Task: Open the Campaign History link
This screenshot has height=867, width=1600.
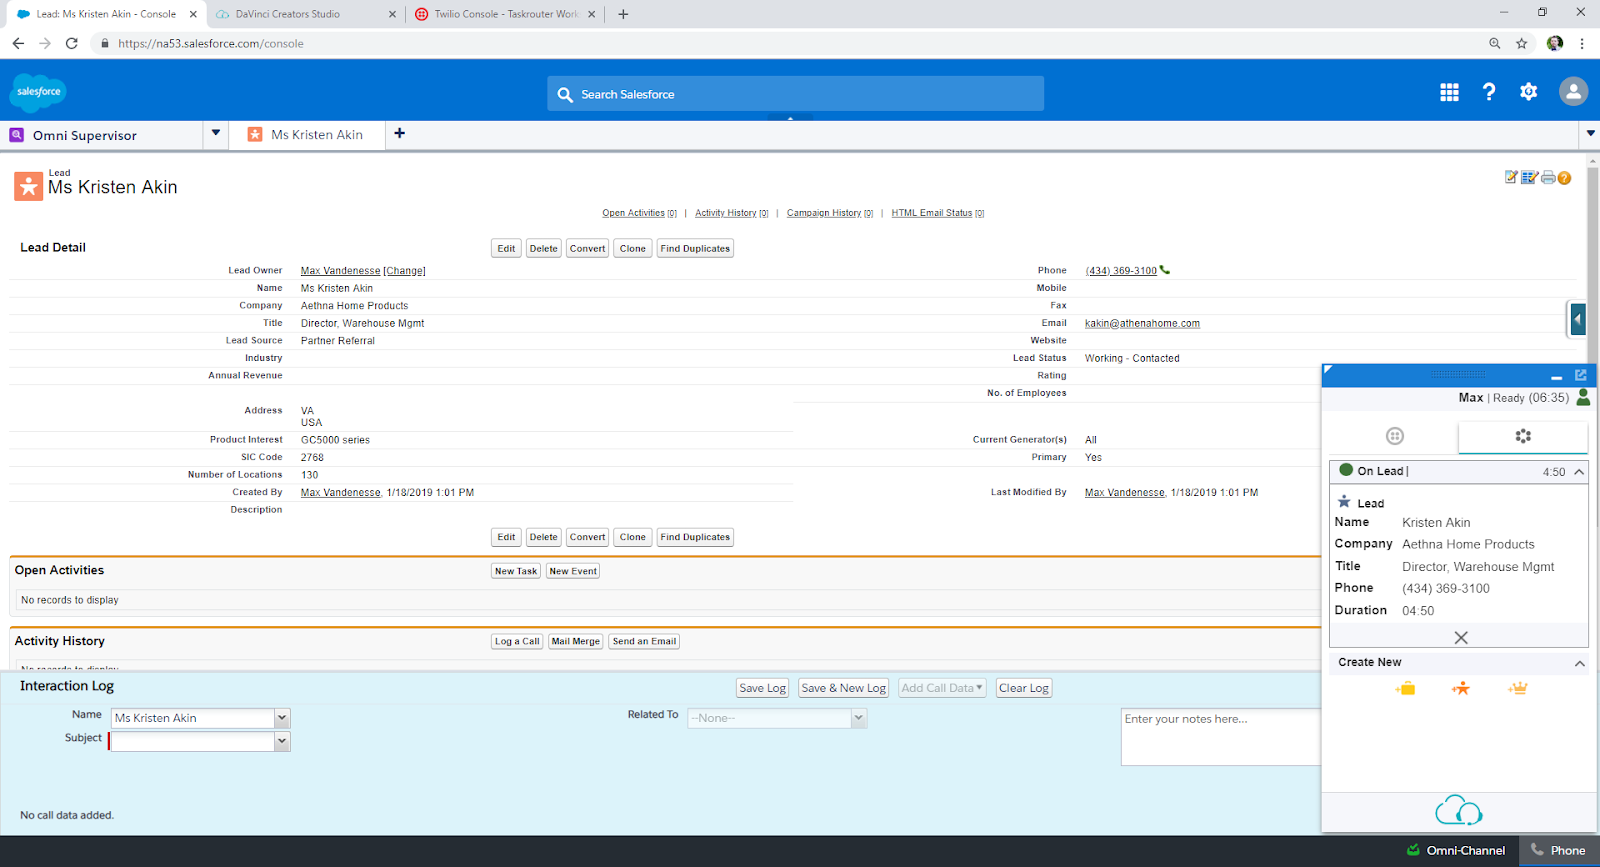Action: pyautogui.click(x=830, y=213)
